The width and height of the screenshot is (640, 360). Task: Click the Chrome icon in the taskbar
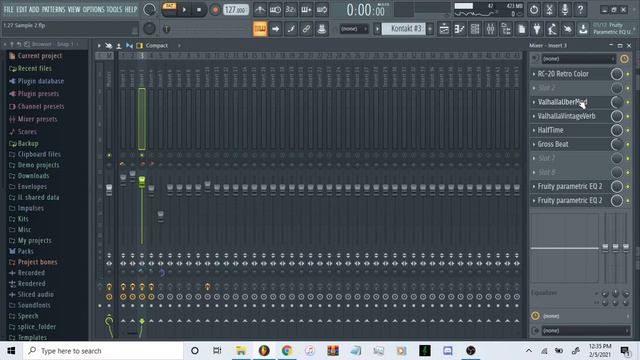pyautogui.click(x=287, y=351)
